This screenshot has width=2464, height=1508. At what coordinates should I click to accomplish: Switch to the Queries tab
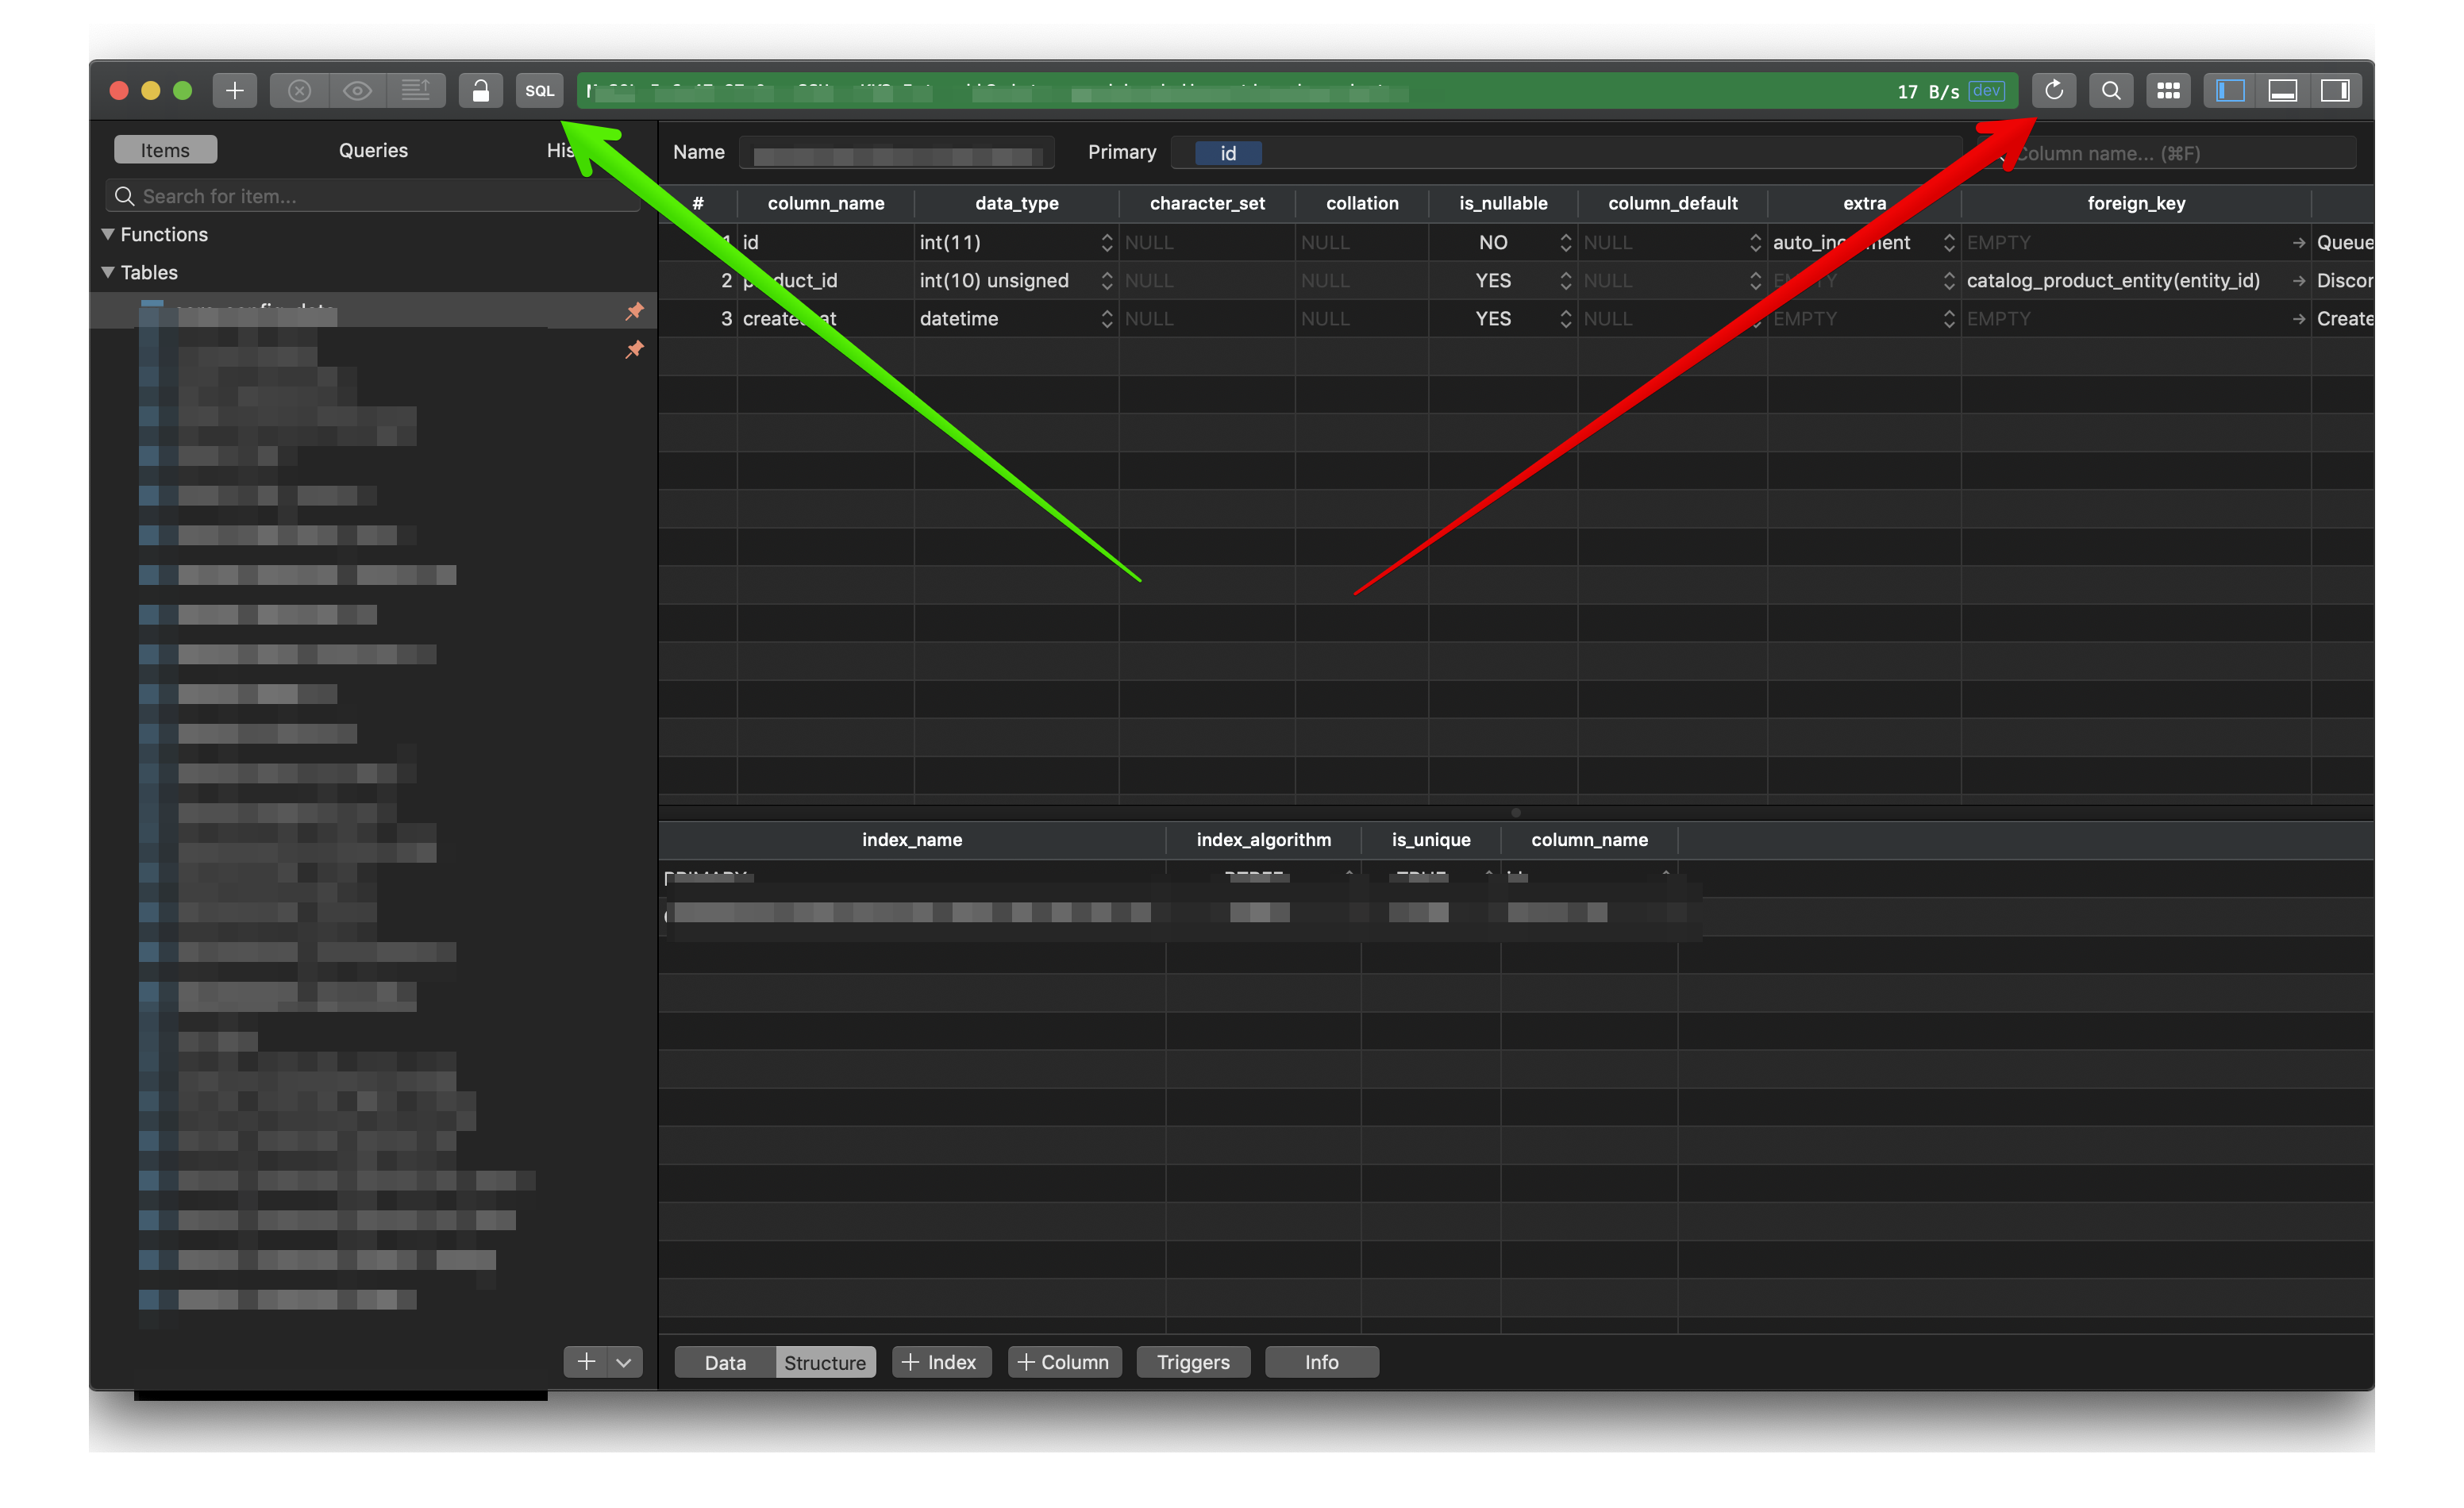pos(372,150)
